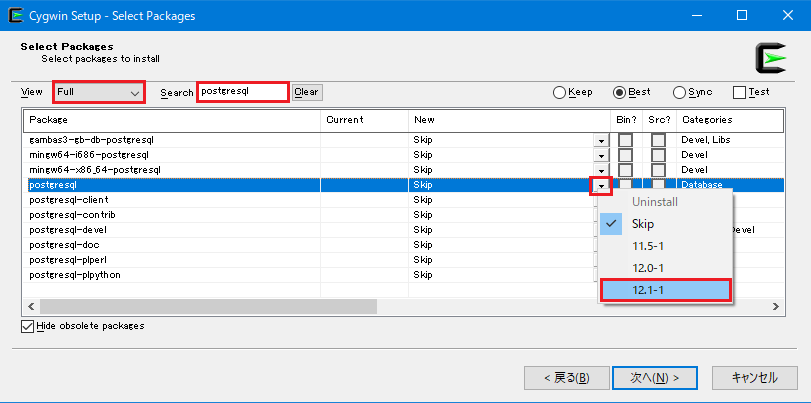Click the 次へ(N) next button
Image resolution: width=811 pixels, height=403 pixels.
[x=655, y=378]
